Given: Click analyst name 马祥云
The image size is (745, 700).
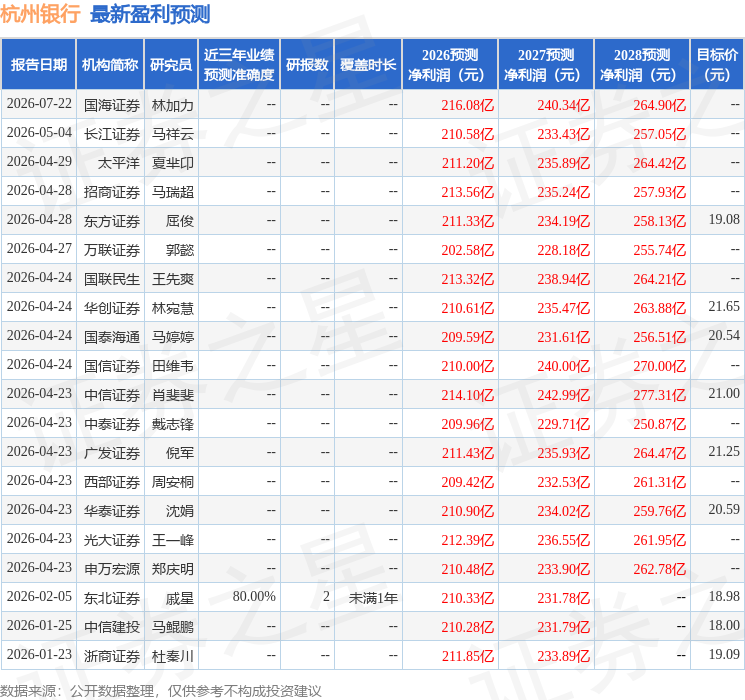Looking at the screenshot, I should 172,134.
